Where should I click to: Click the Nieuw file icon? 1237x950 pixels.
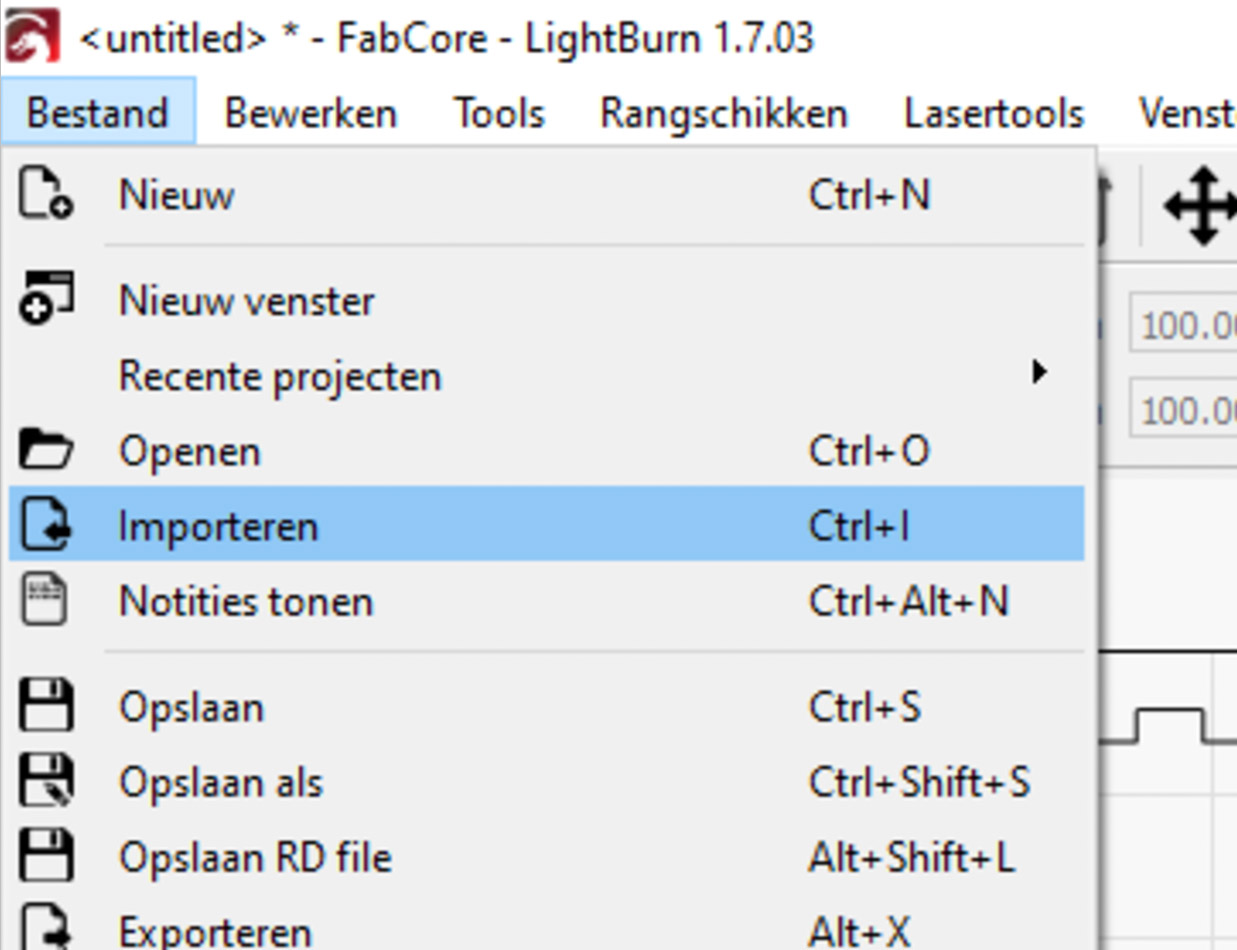pyautogui.click(x=45, y=195)
